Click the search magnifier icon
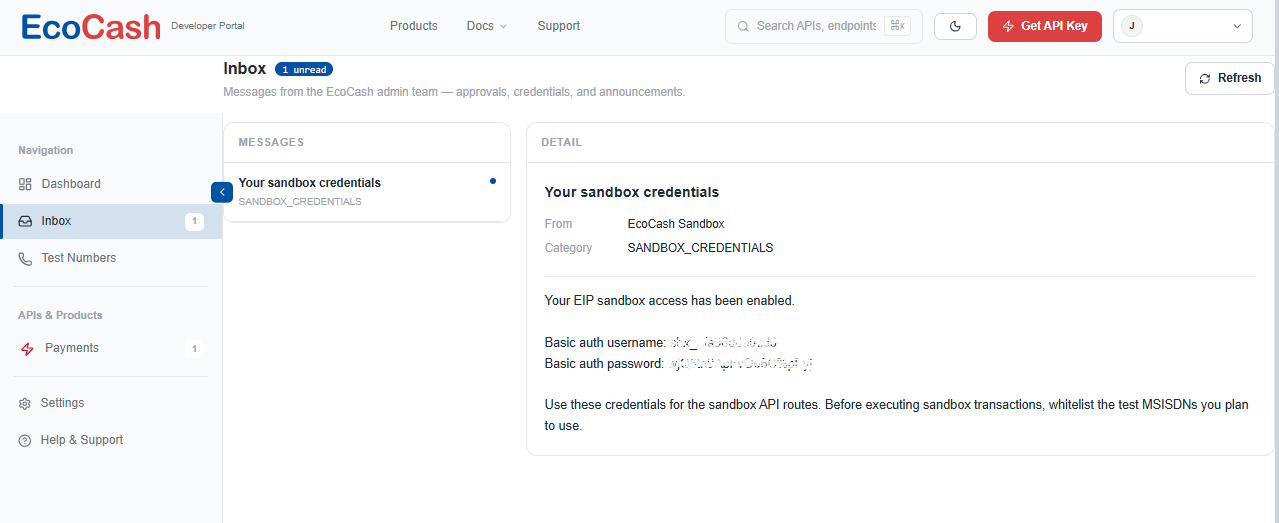 pyautogui.click(x=743, y=26)
